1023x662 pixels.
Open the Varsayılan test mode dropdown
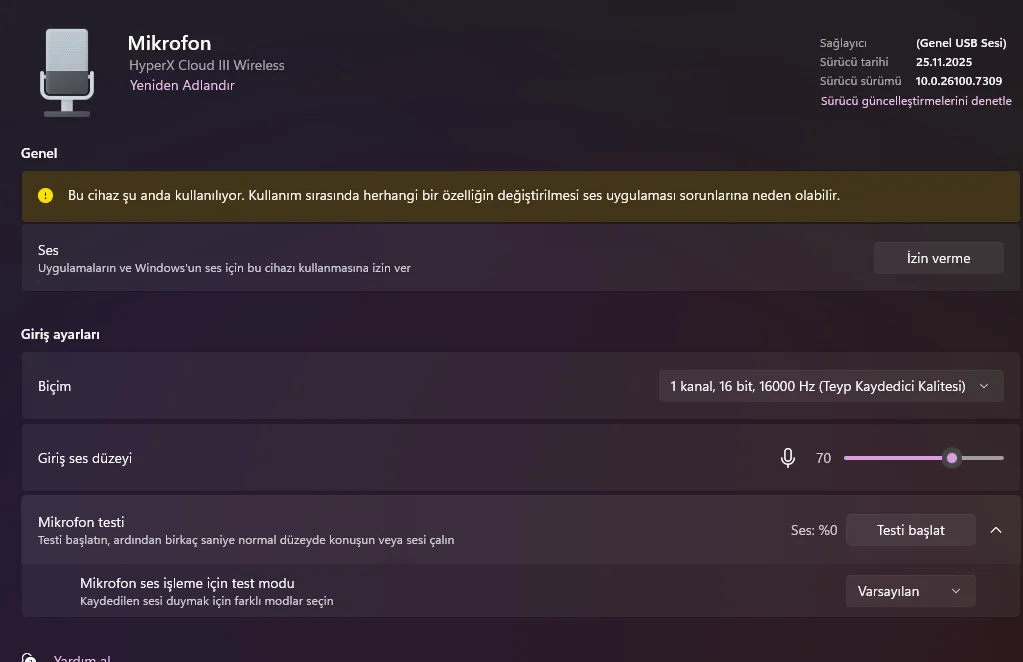coord(909,591)
